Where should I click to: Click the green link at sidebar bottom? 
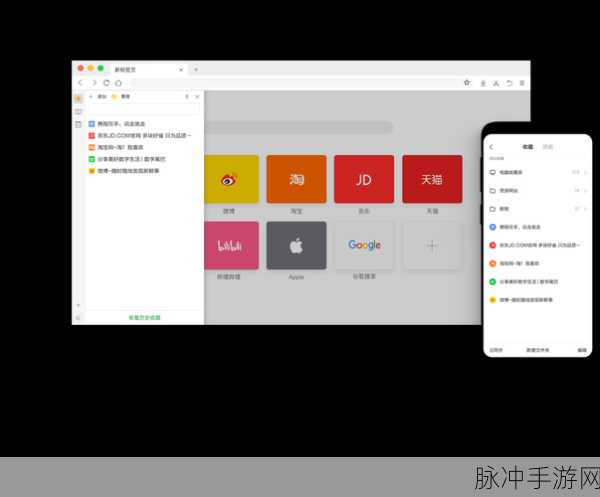tap(144, 318)
